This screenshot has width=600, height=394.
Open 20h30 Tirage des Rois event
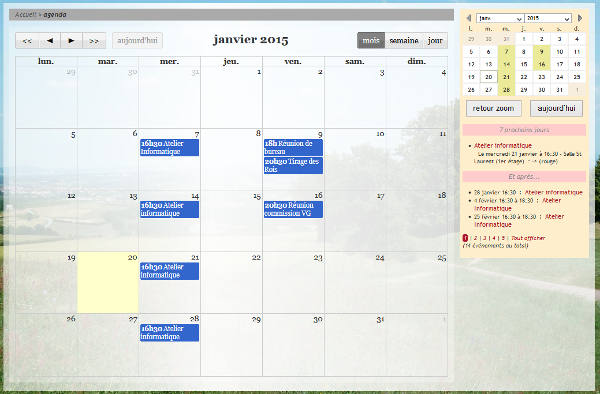293,165
